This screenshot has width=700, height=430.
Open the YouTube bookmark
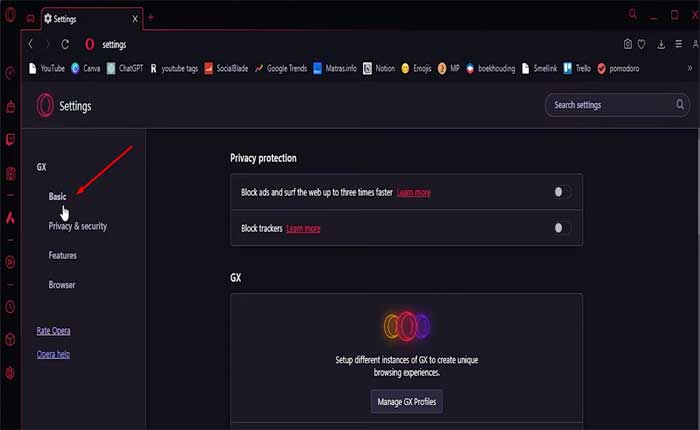click(x=47, y=68)
